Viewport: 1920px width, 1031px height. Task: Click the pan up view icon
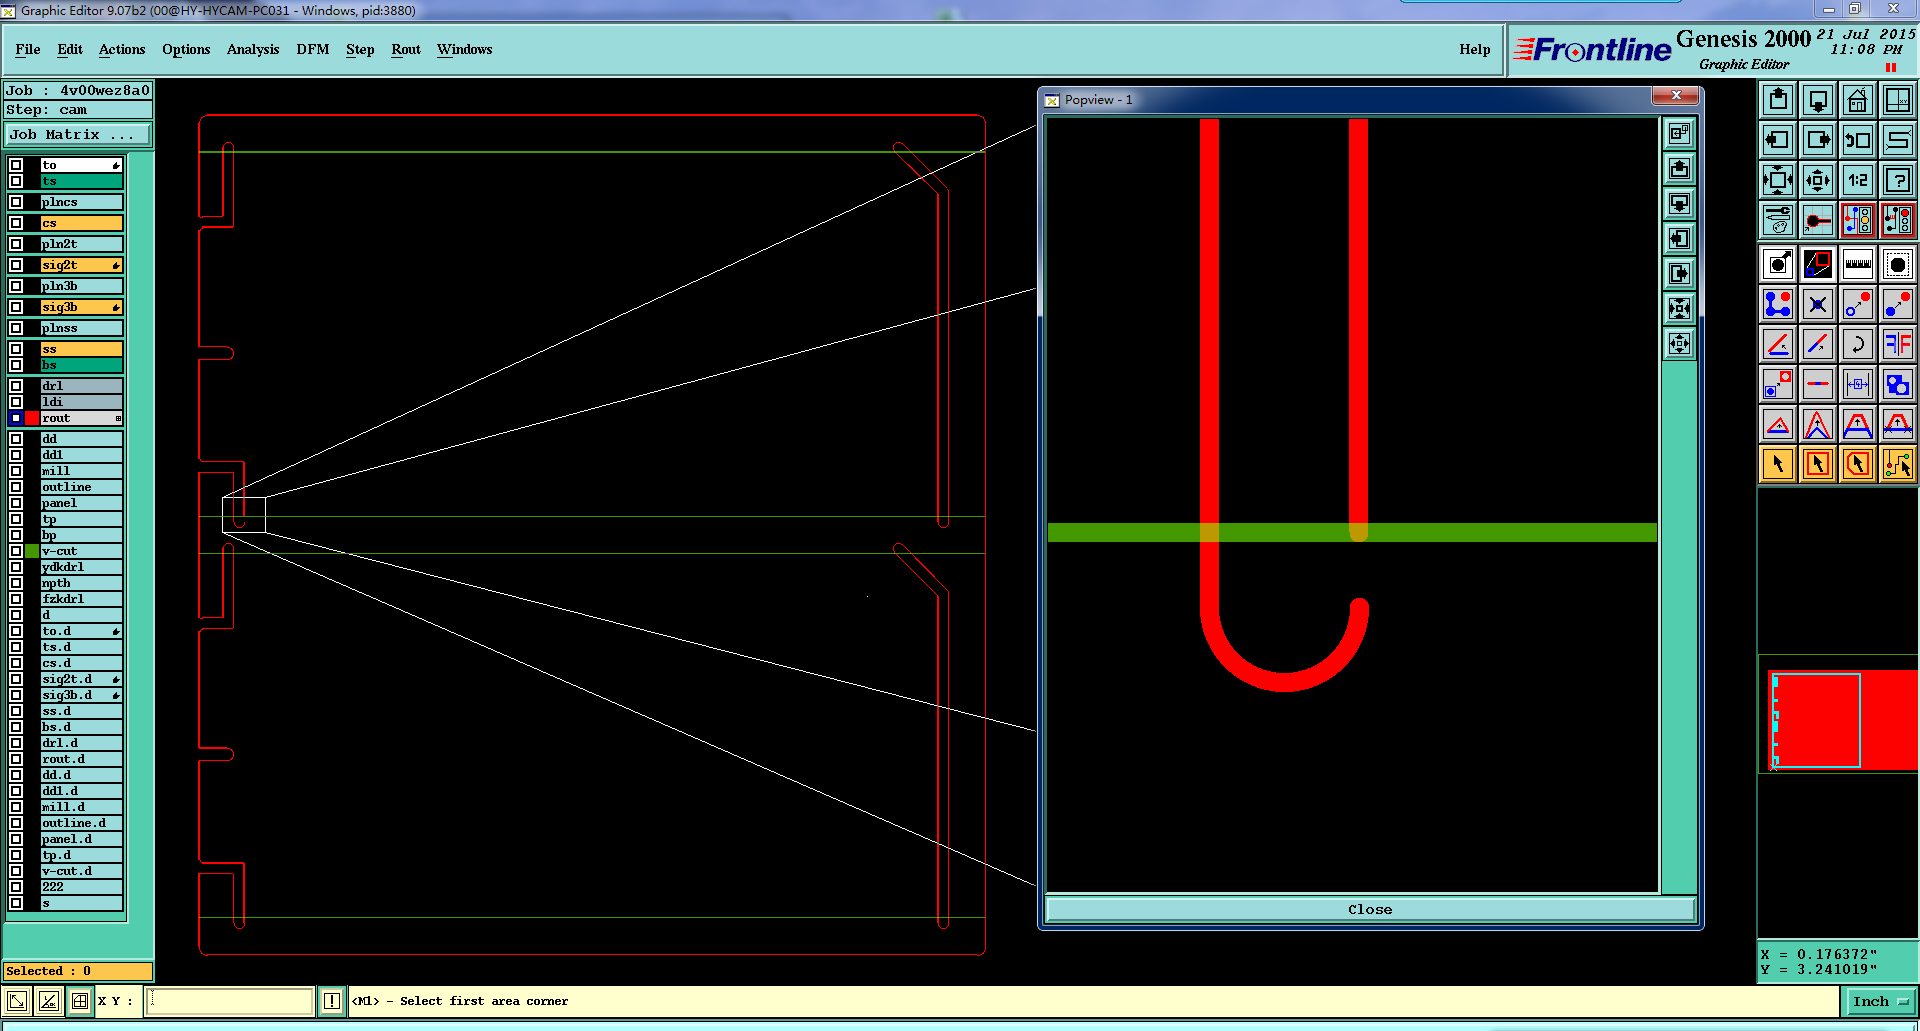click(x=1778, y=100)
